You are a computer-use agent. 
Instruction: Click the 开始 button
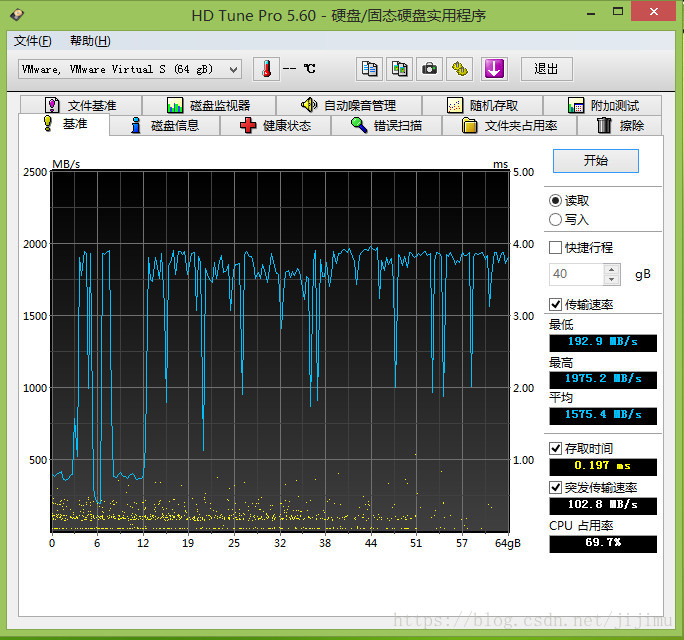tap(596, 161)
